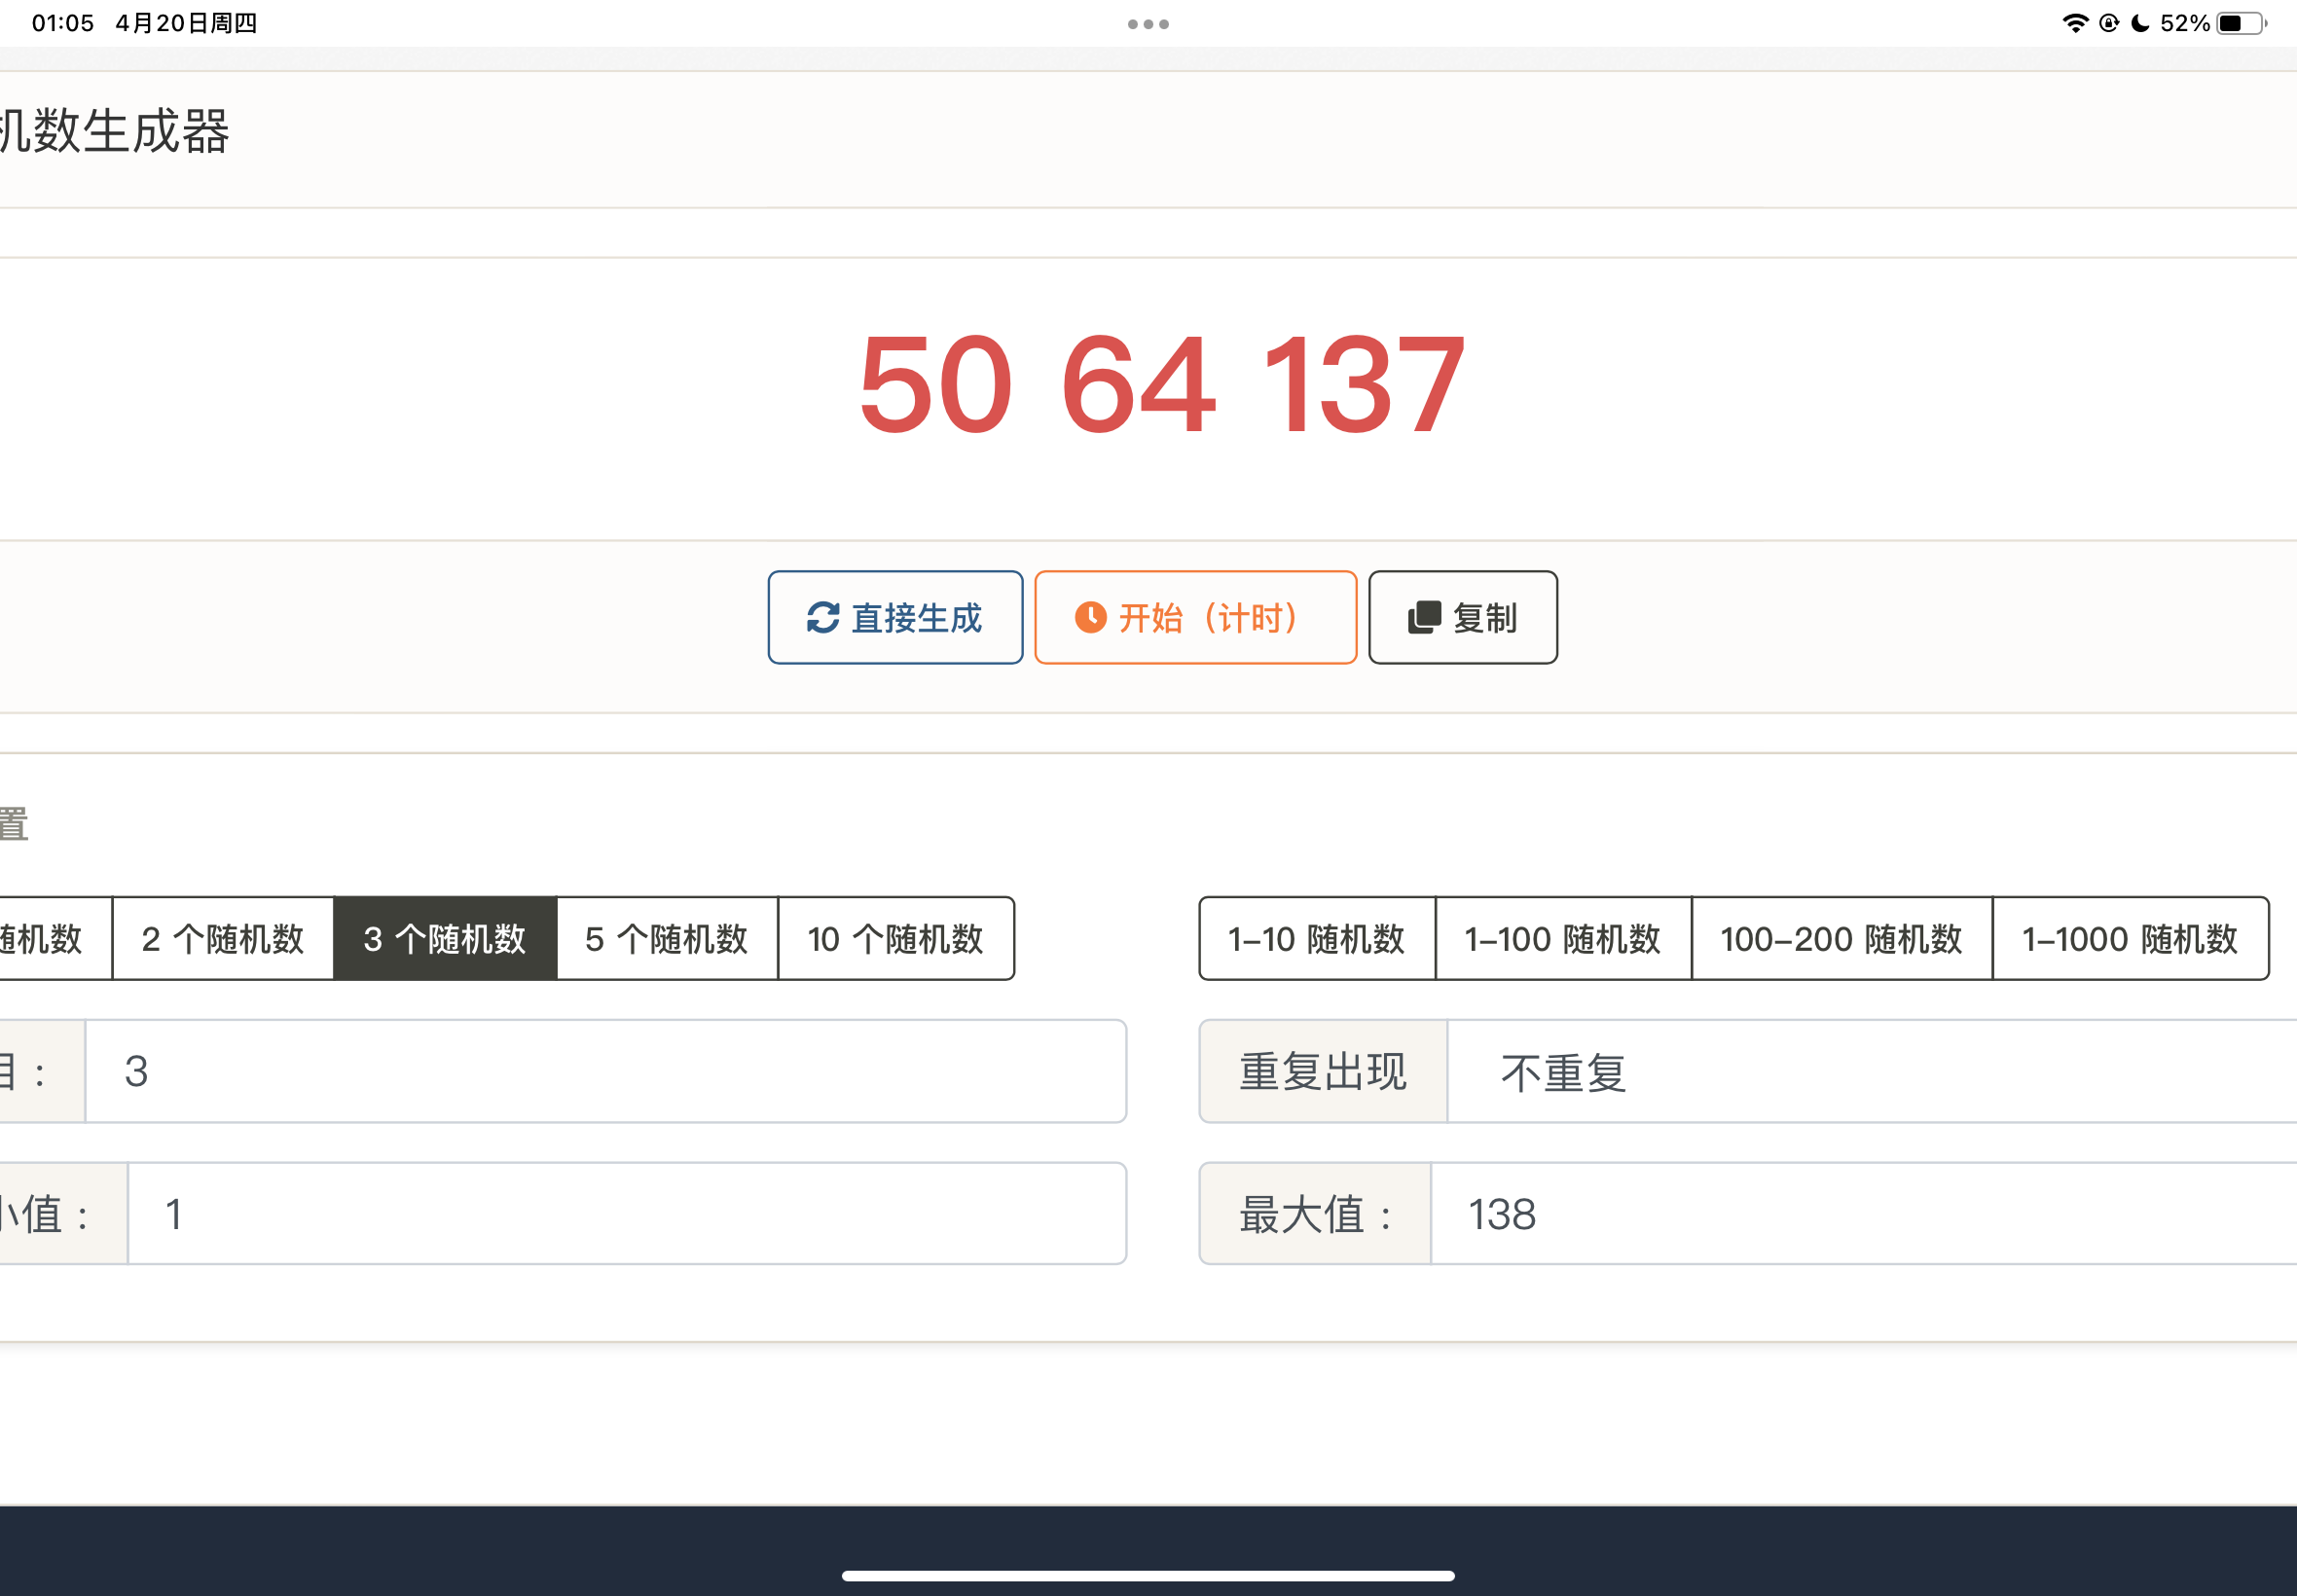Tap the battery indicator icon

pos(2241,23)
